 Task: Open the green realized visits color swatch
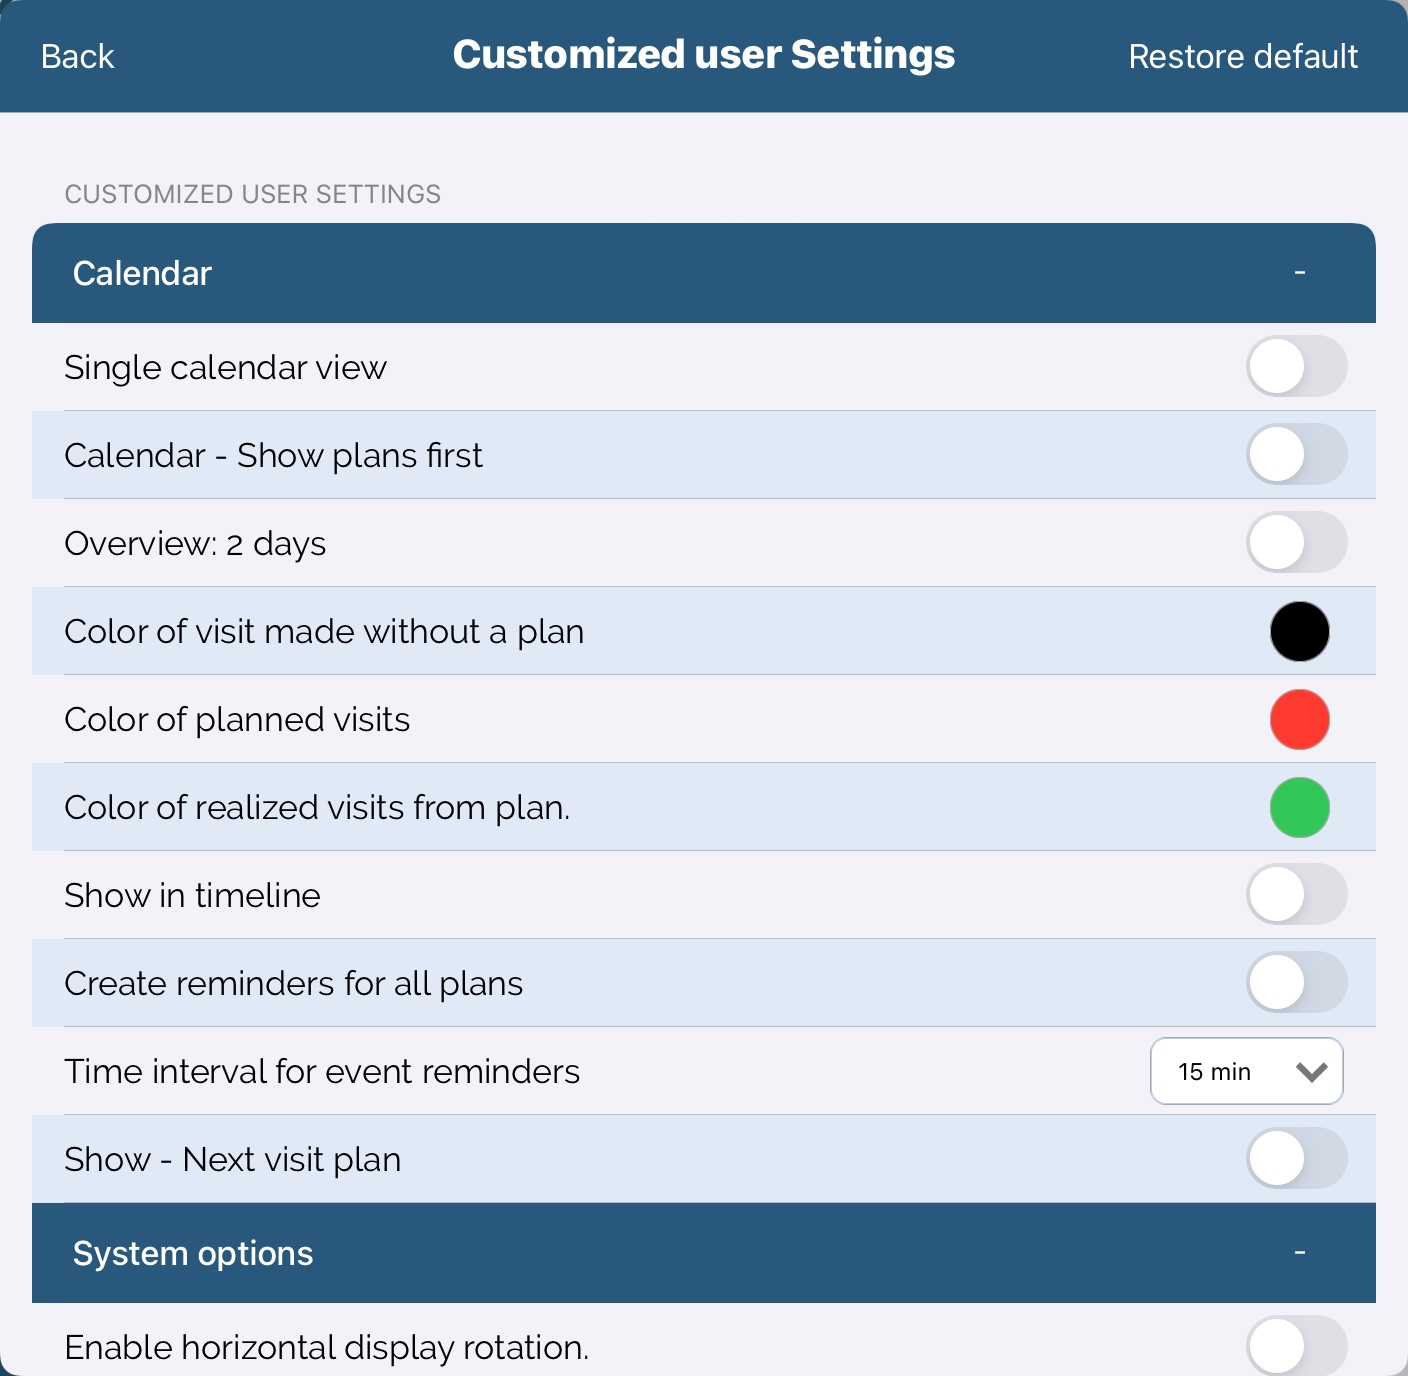click(1299, 808)
